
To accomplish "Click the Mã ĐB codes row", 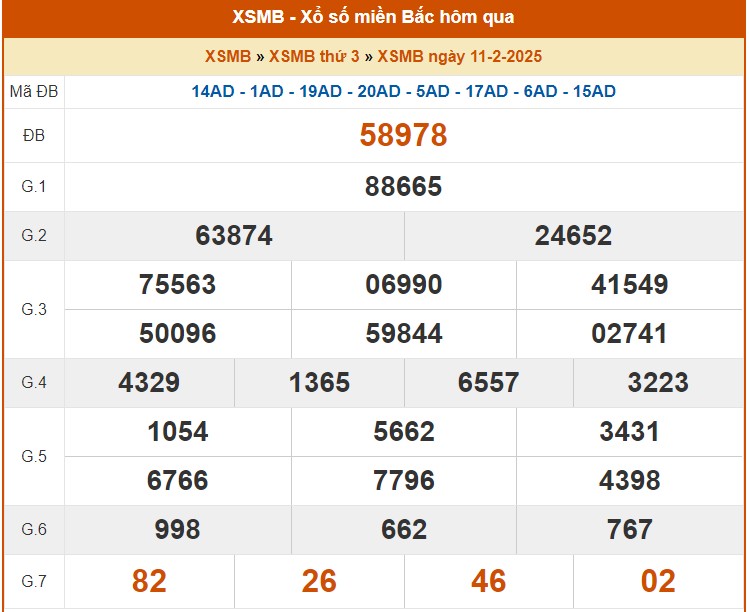I will click(403, 92).
